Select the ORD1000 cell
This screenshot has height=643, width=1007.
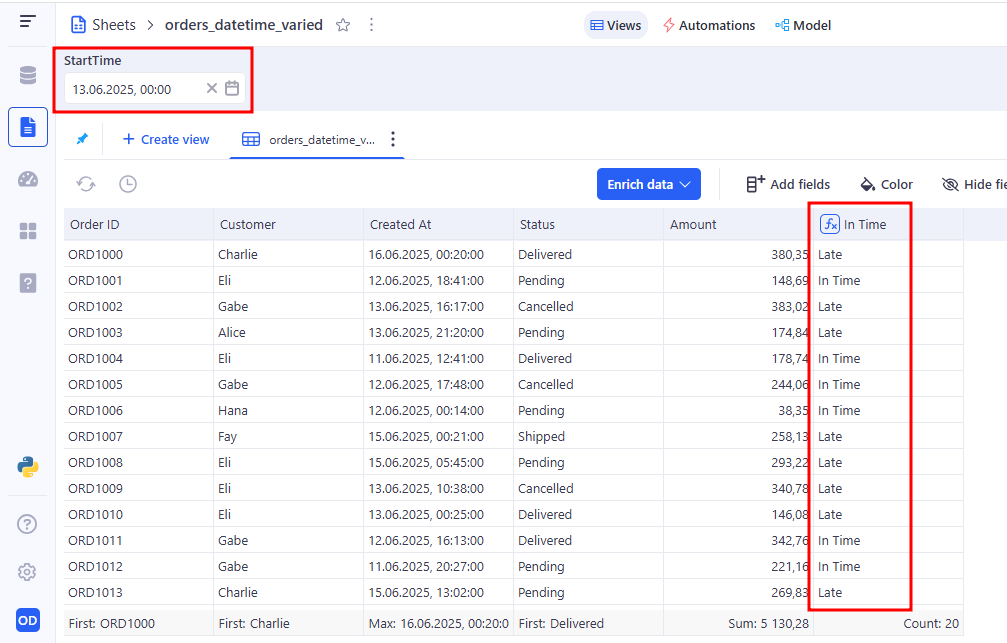(x=139, y=254)
